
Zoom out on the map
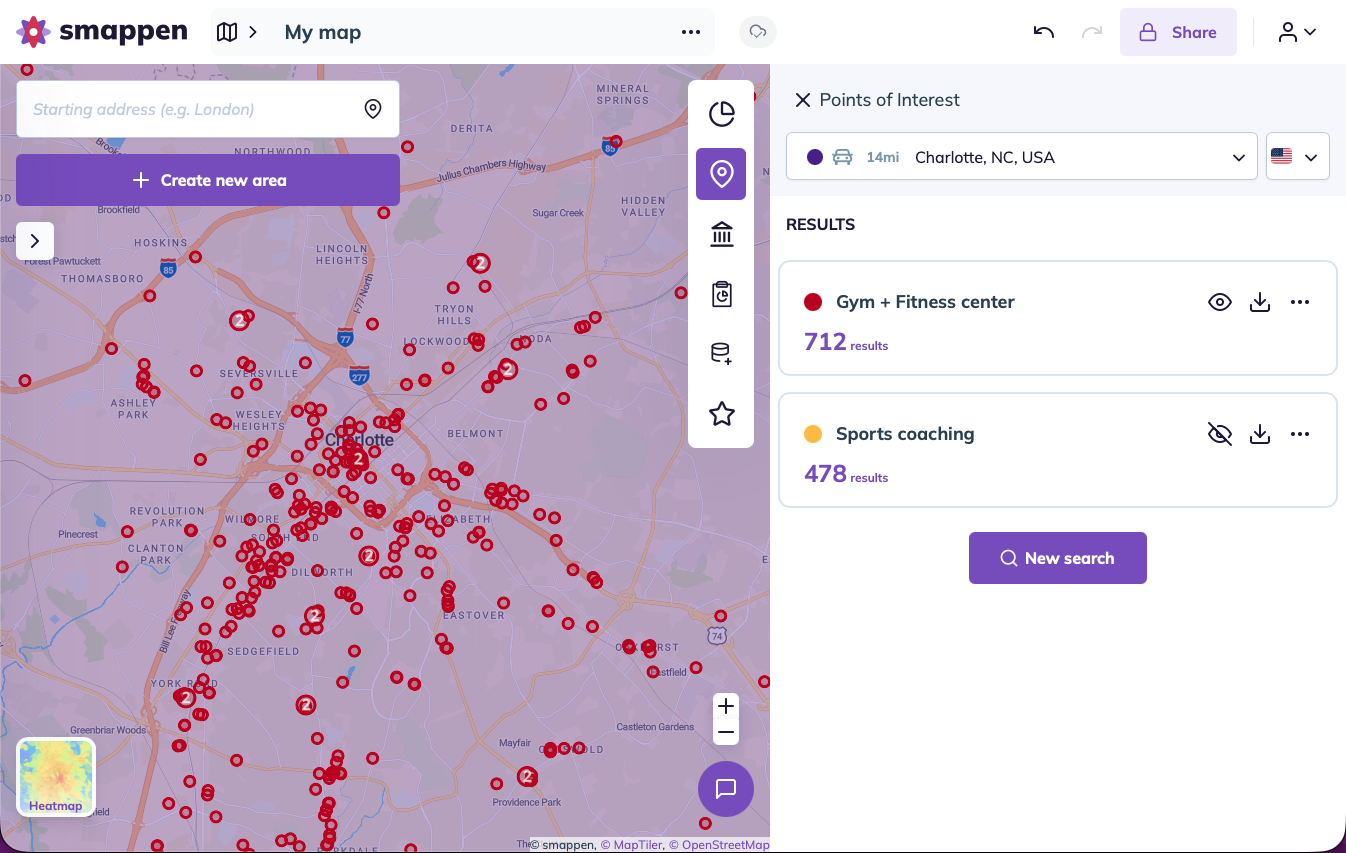[x=727, y=733]
